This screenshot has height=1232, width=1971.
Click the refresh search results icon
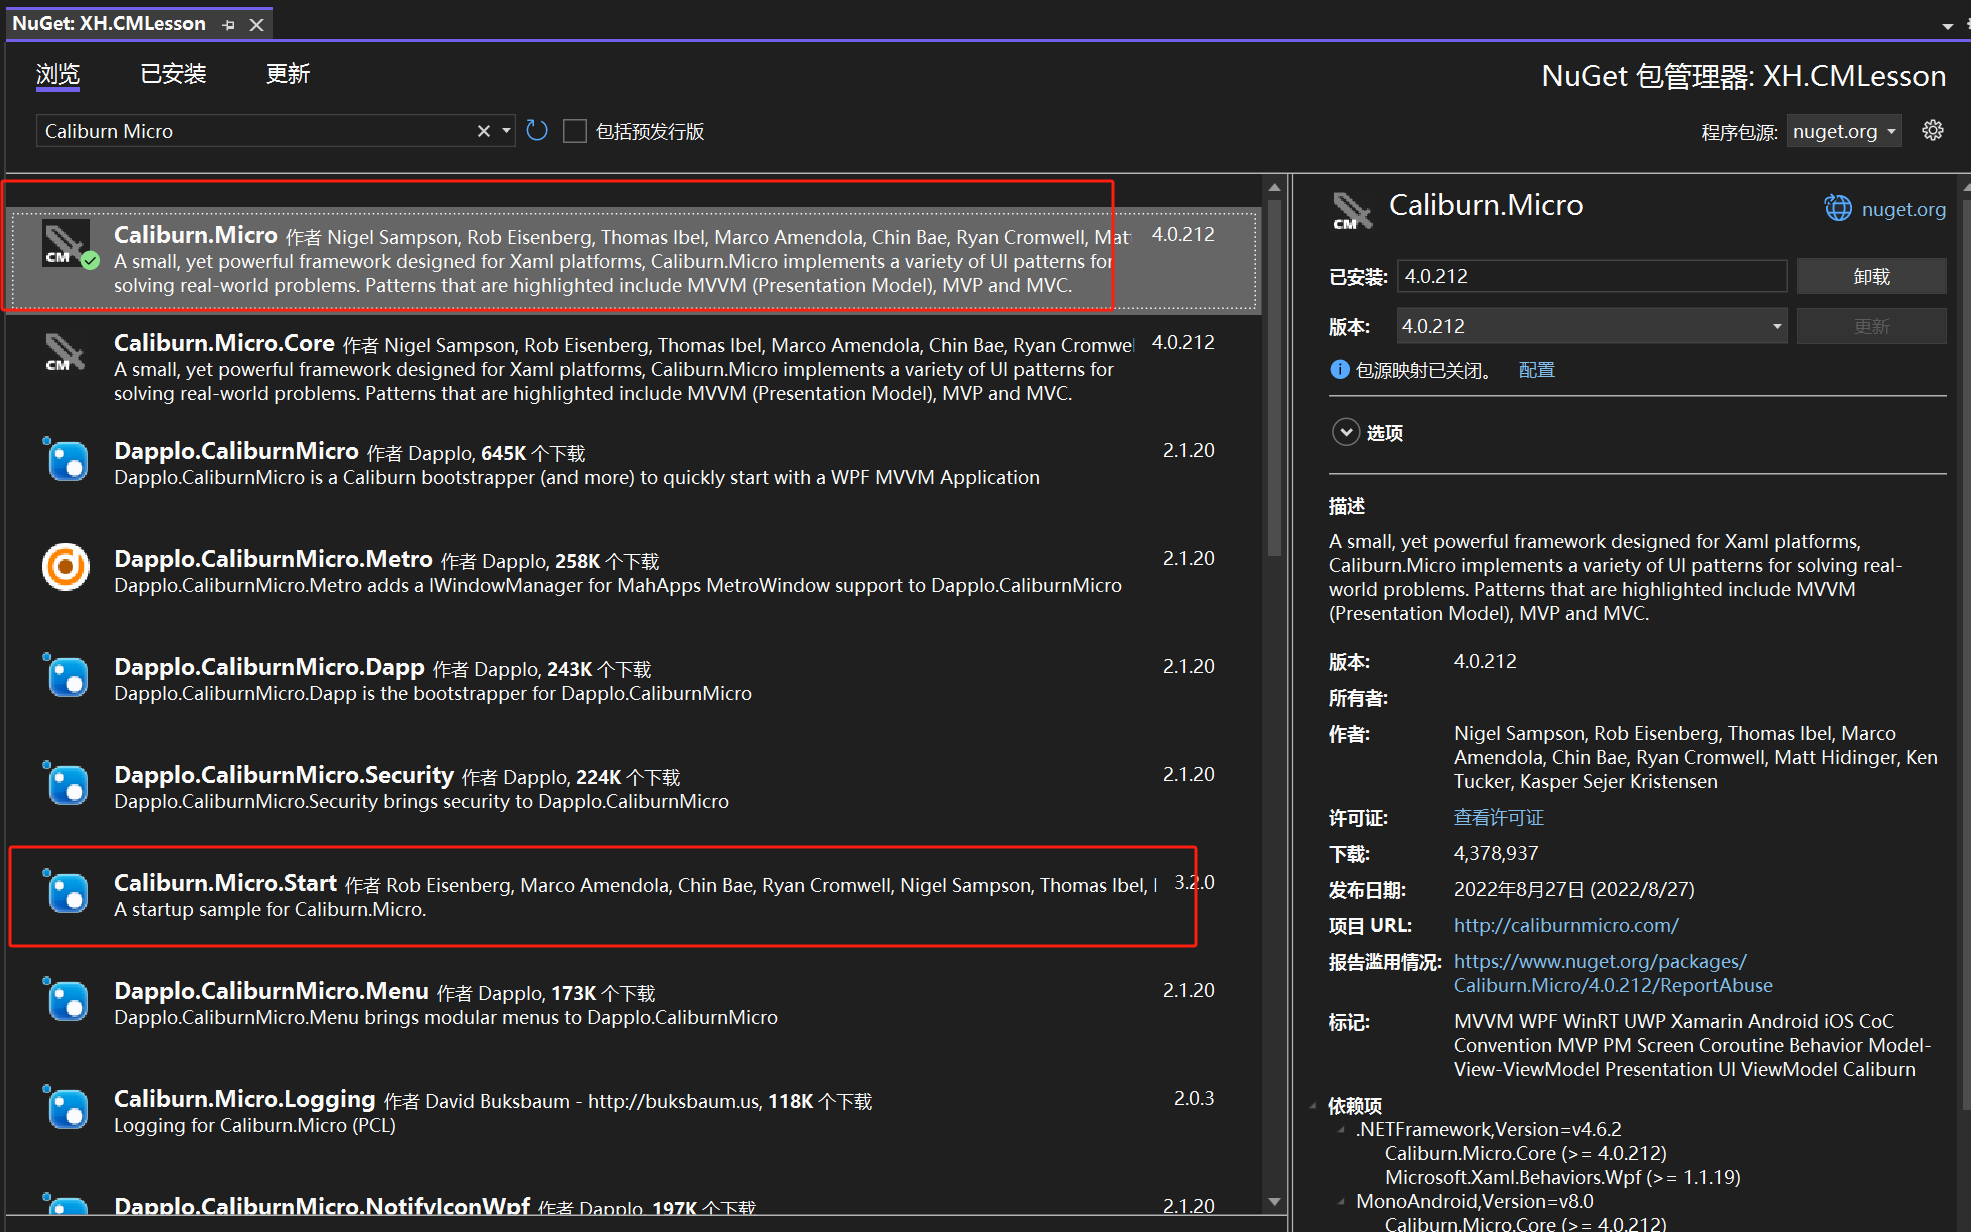pos(537,131)
